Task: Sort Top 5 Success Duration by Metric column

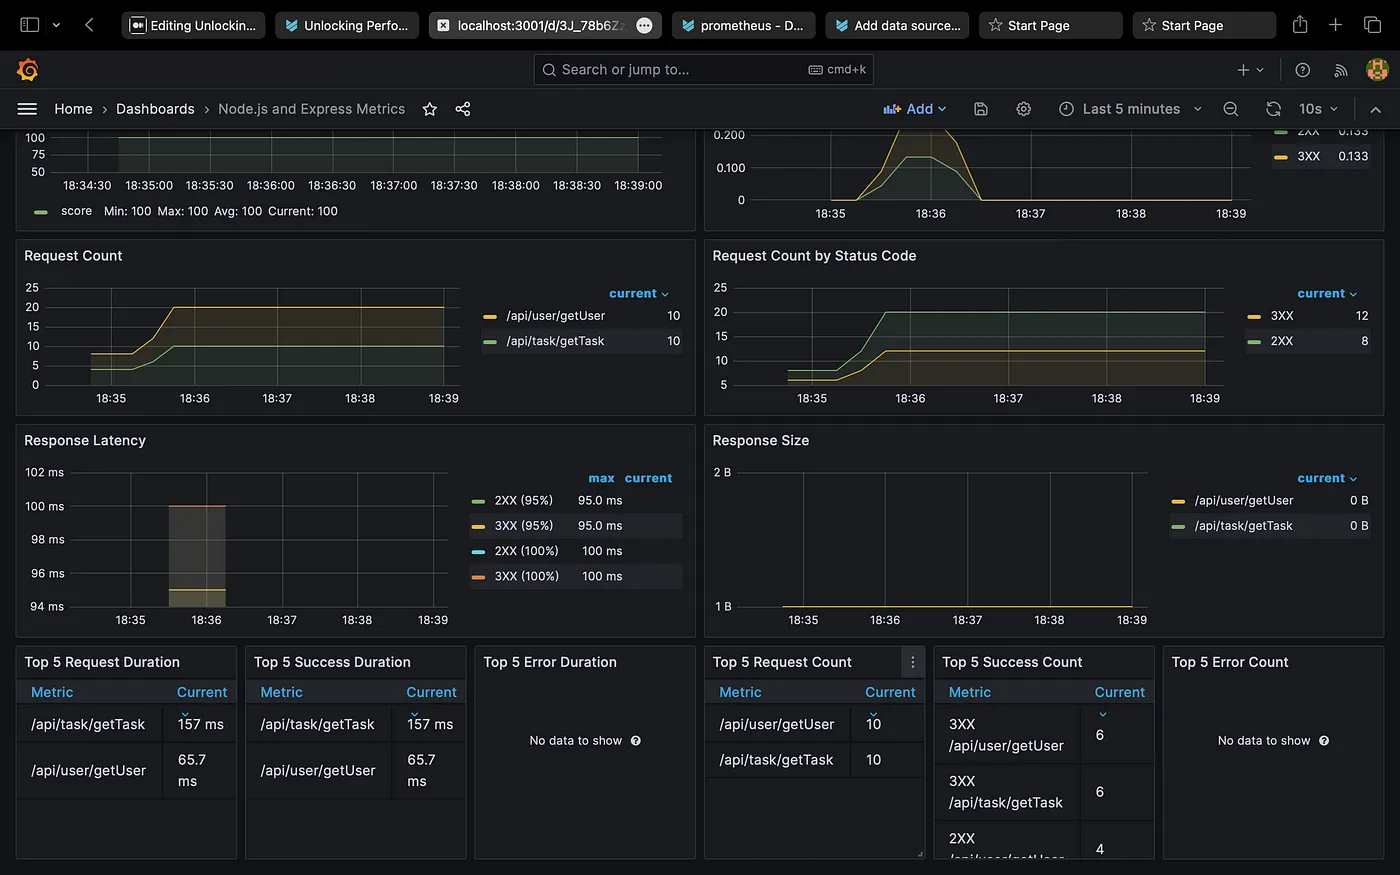Action: pos(281,692)
